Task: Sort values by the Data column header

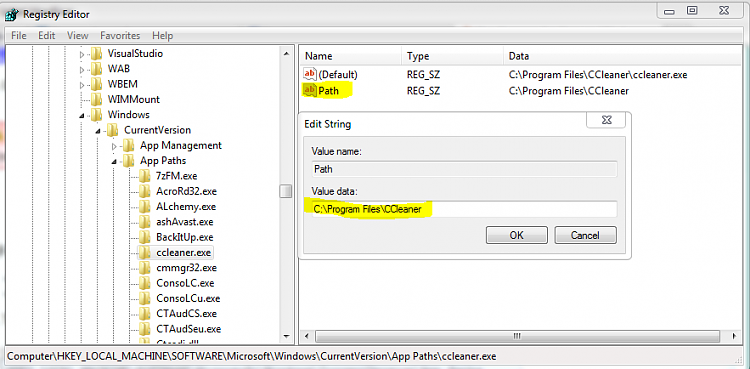Action: 623,56
